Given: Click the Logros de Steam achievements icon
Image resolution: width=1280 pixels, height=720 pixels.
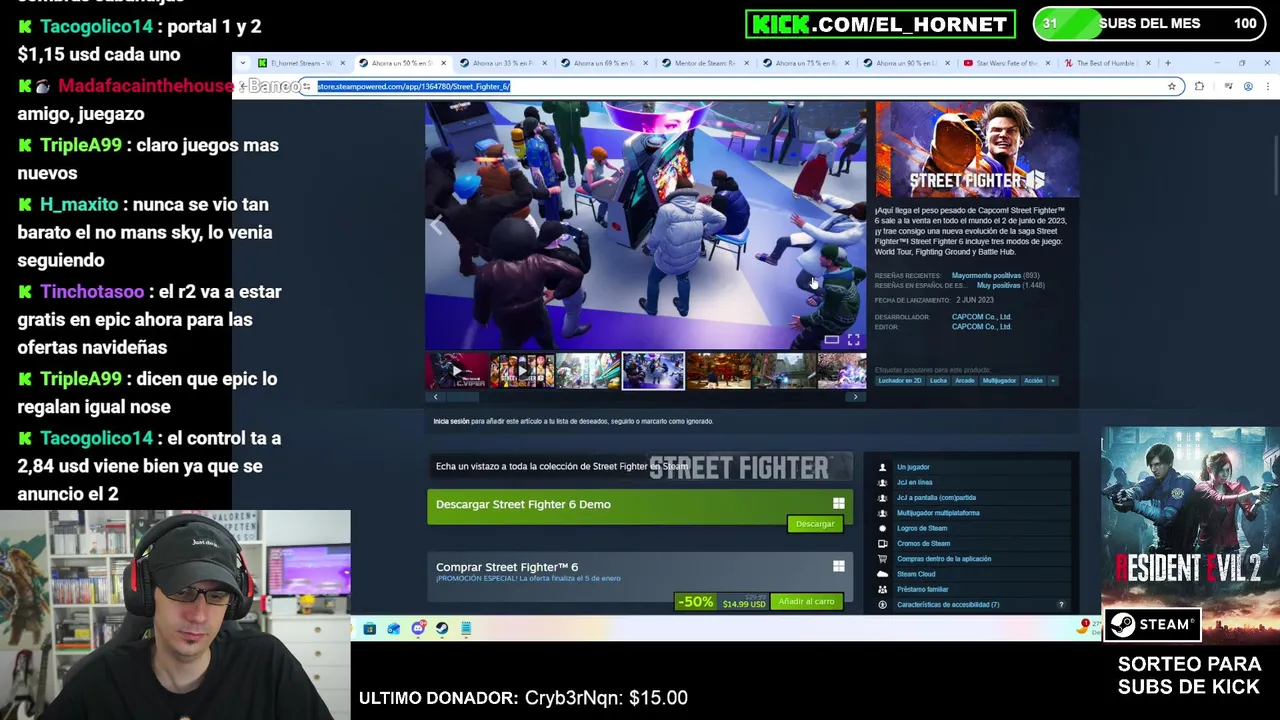Looking at the screenshot, I should click(882, 528).
